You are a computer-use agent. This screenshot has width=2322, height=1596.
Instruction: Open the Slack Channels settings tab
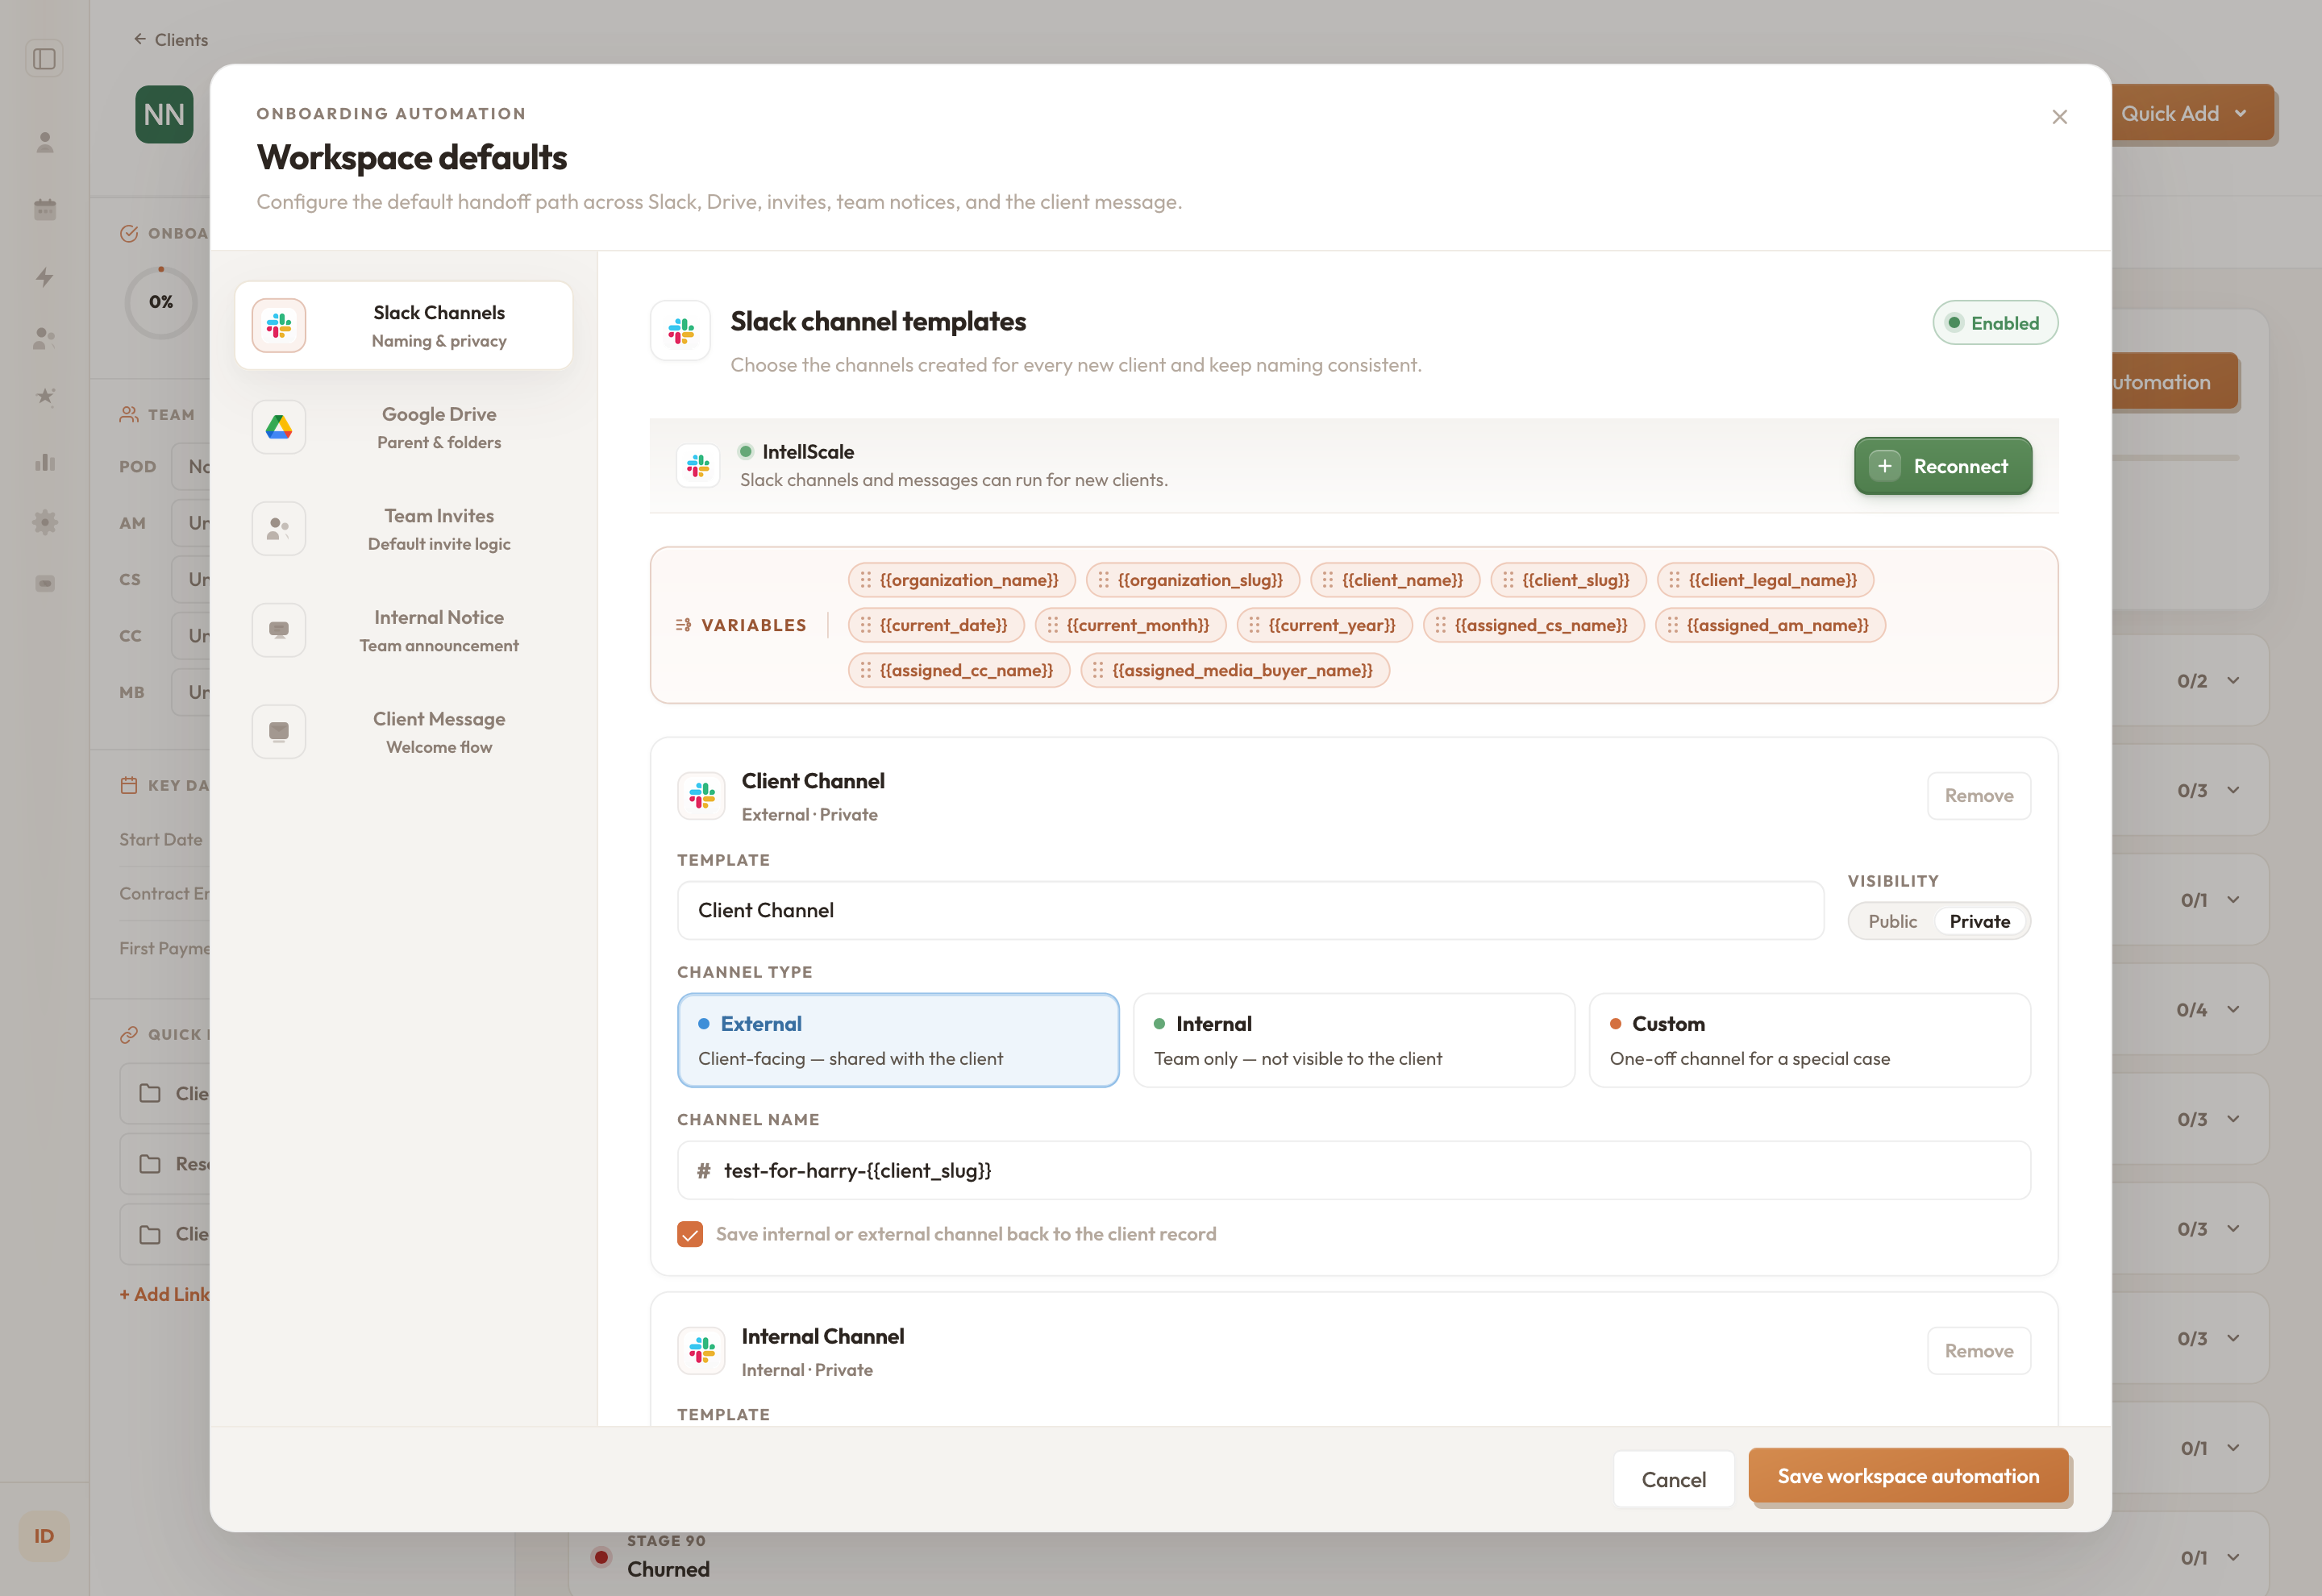[403, 326]
